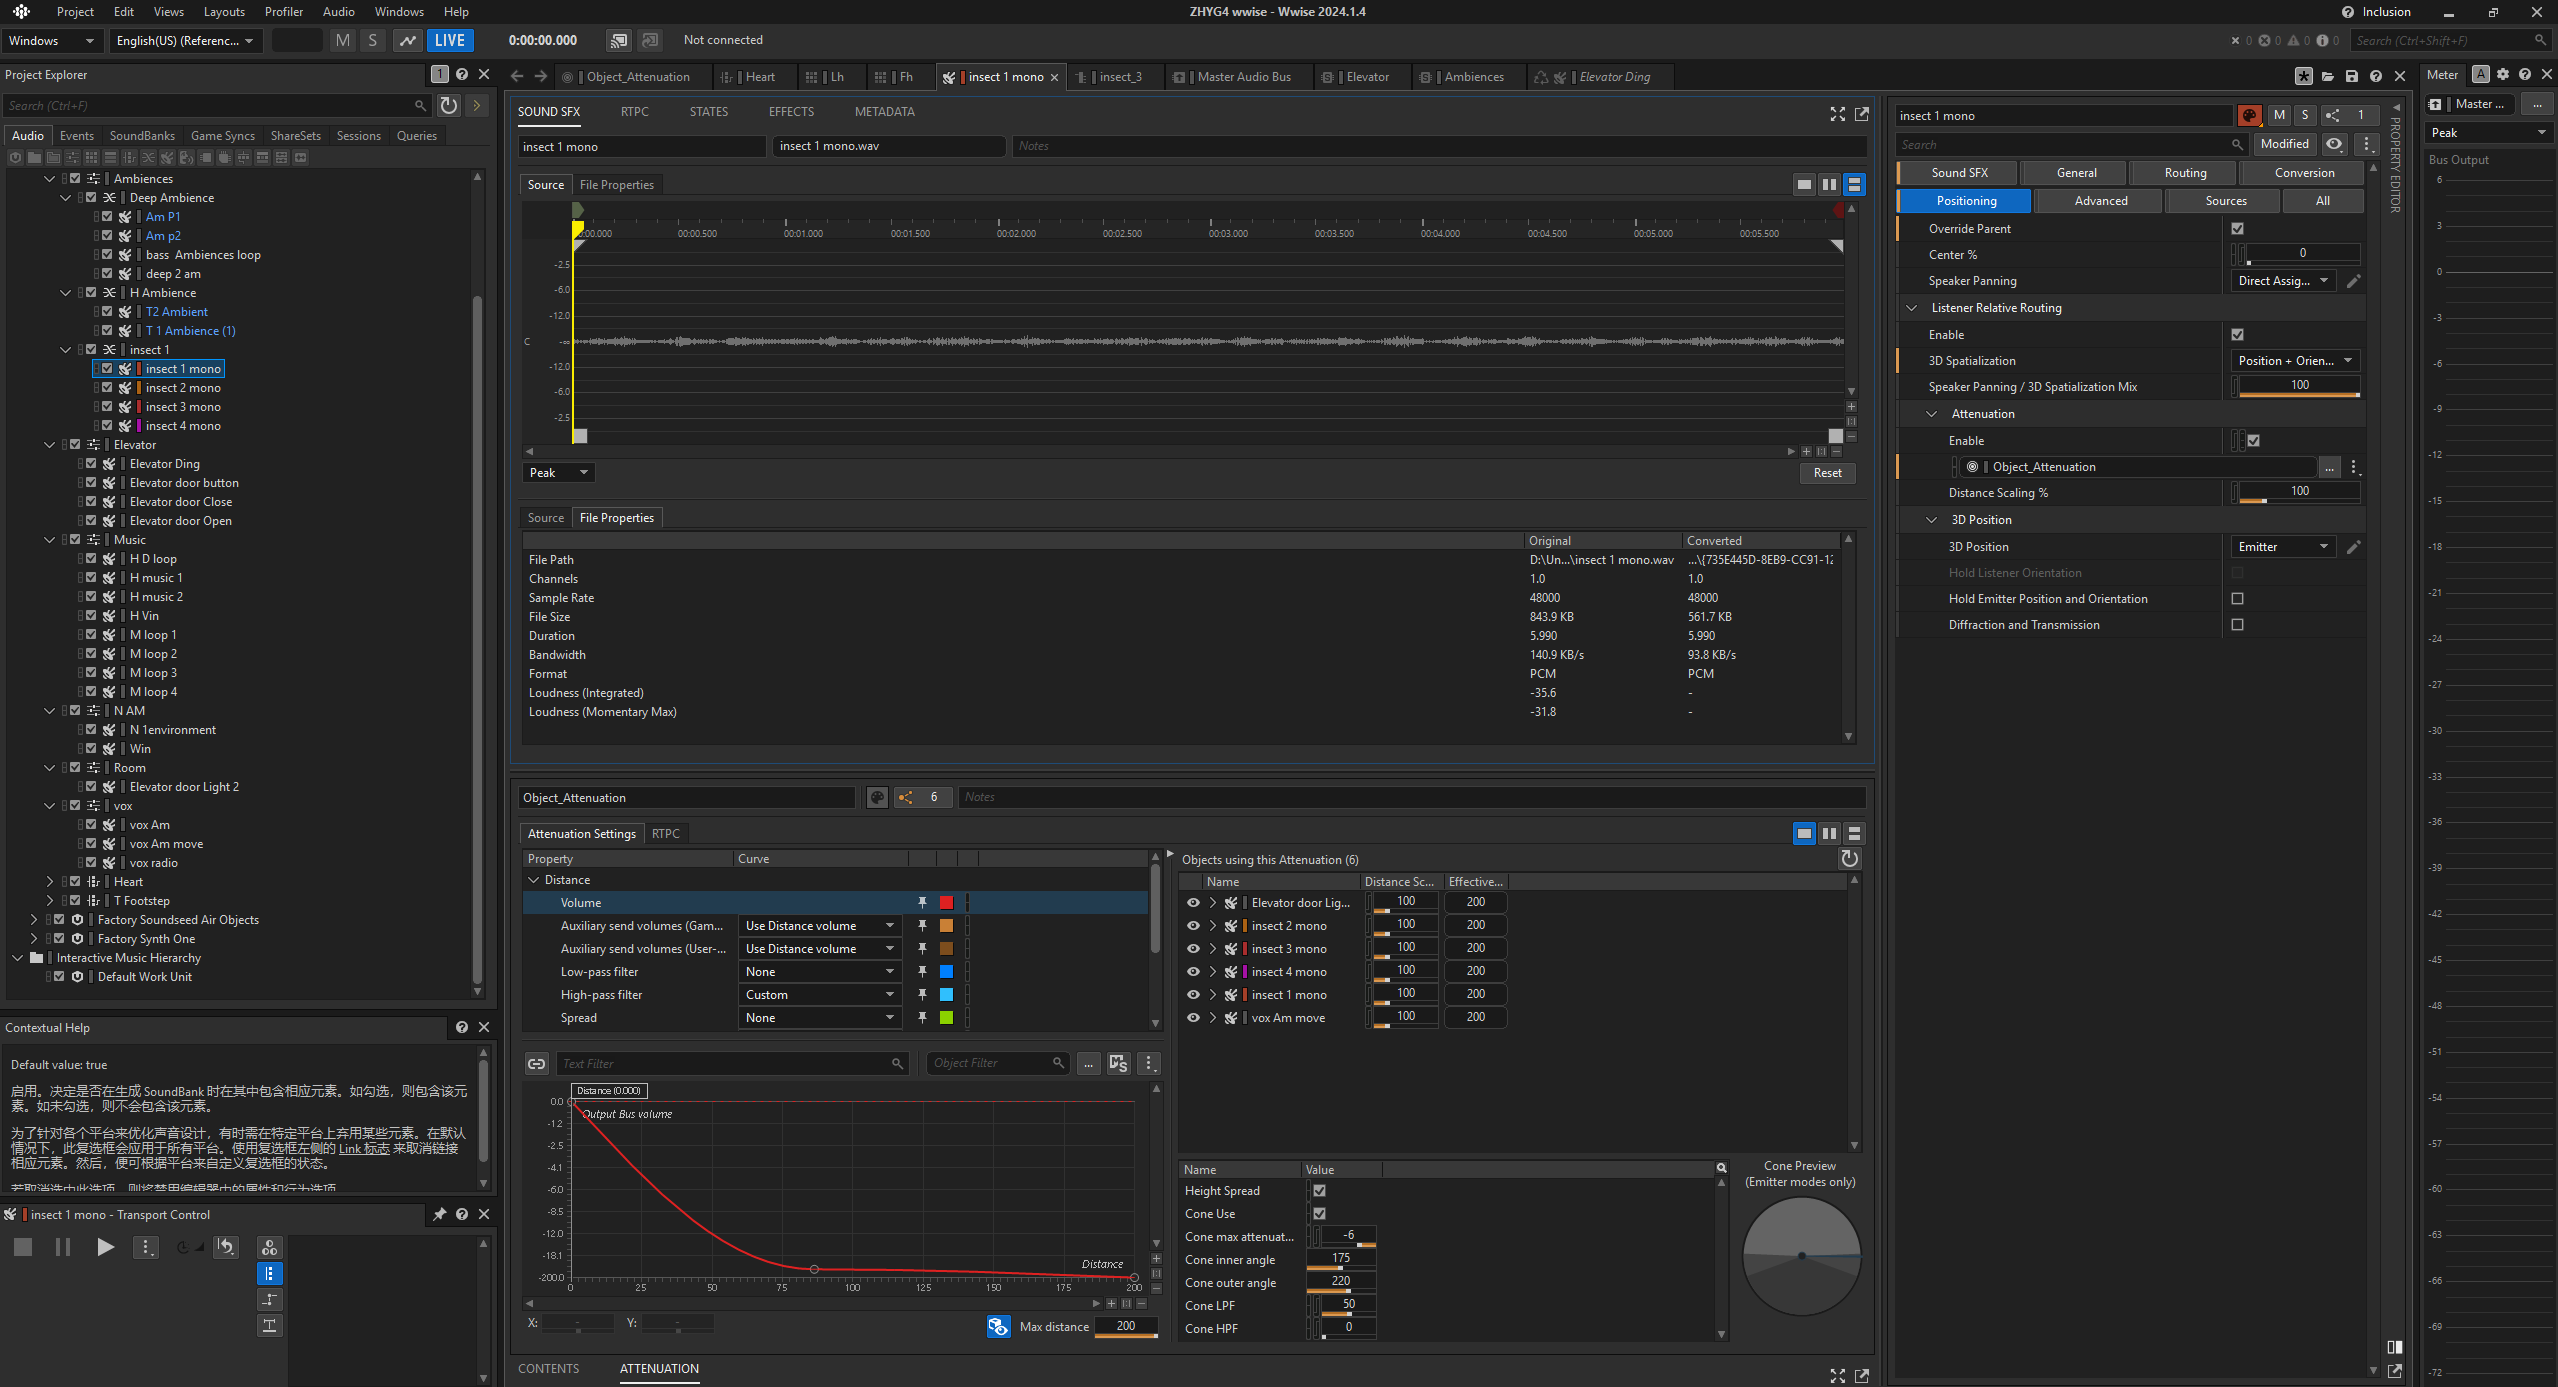Click the Max distance value field
2558x1387 pixels.
(x=1125, y=1326)
